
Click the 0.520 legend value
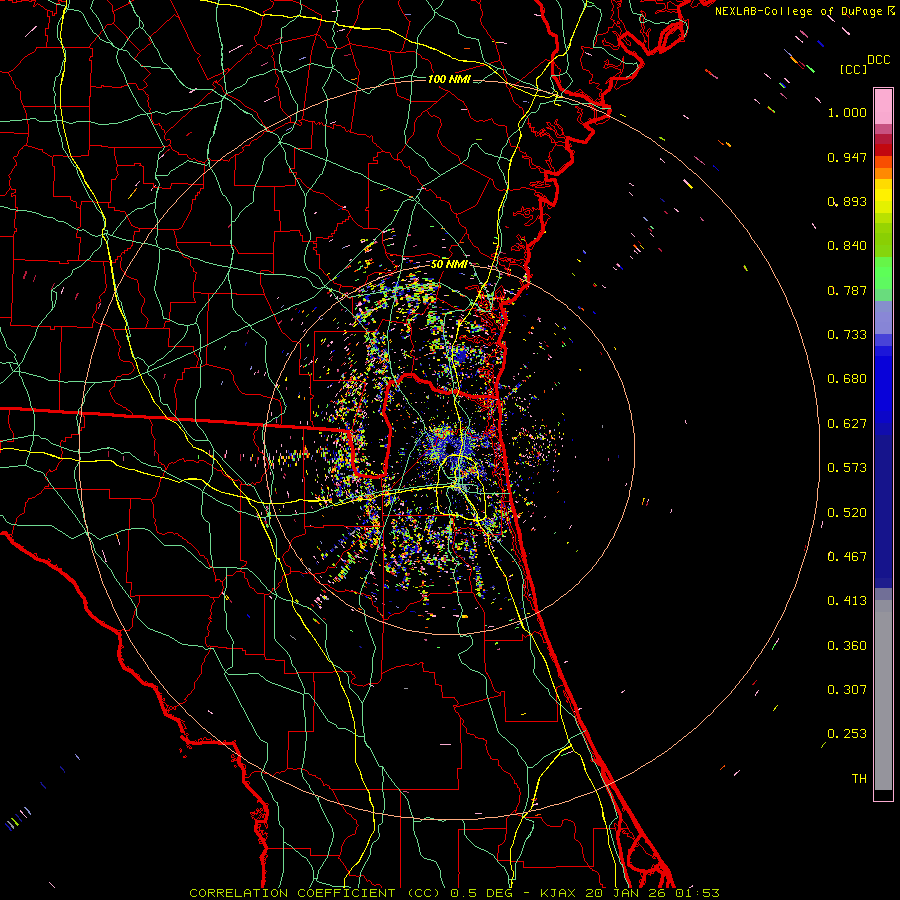pos(847,513)
